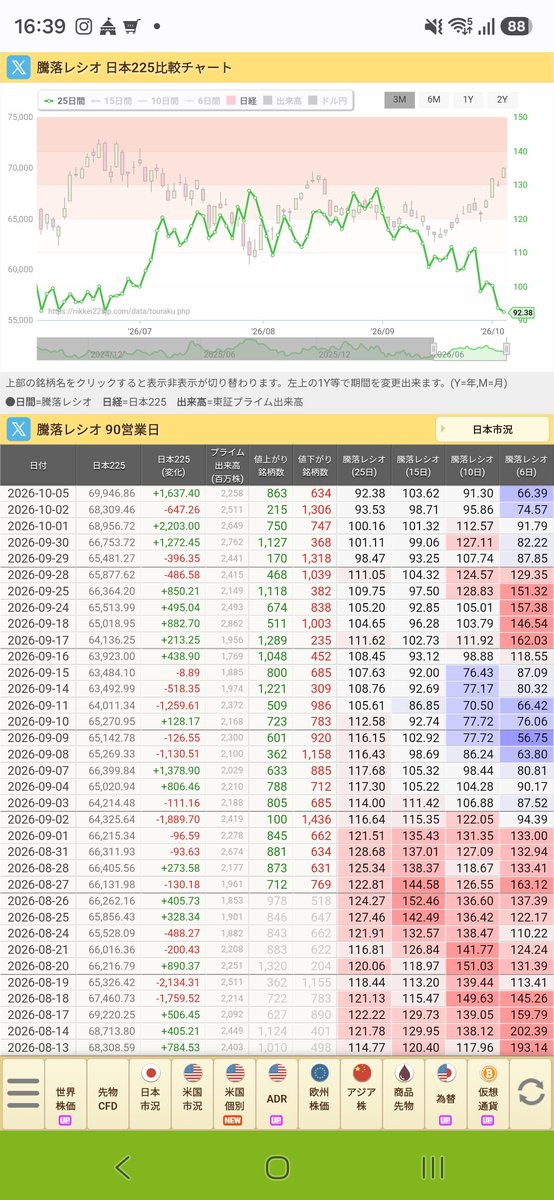554x1200 pixels.
Task: Click the 騰落レシオ(25日) column header
Action: (363, 465)
